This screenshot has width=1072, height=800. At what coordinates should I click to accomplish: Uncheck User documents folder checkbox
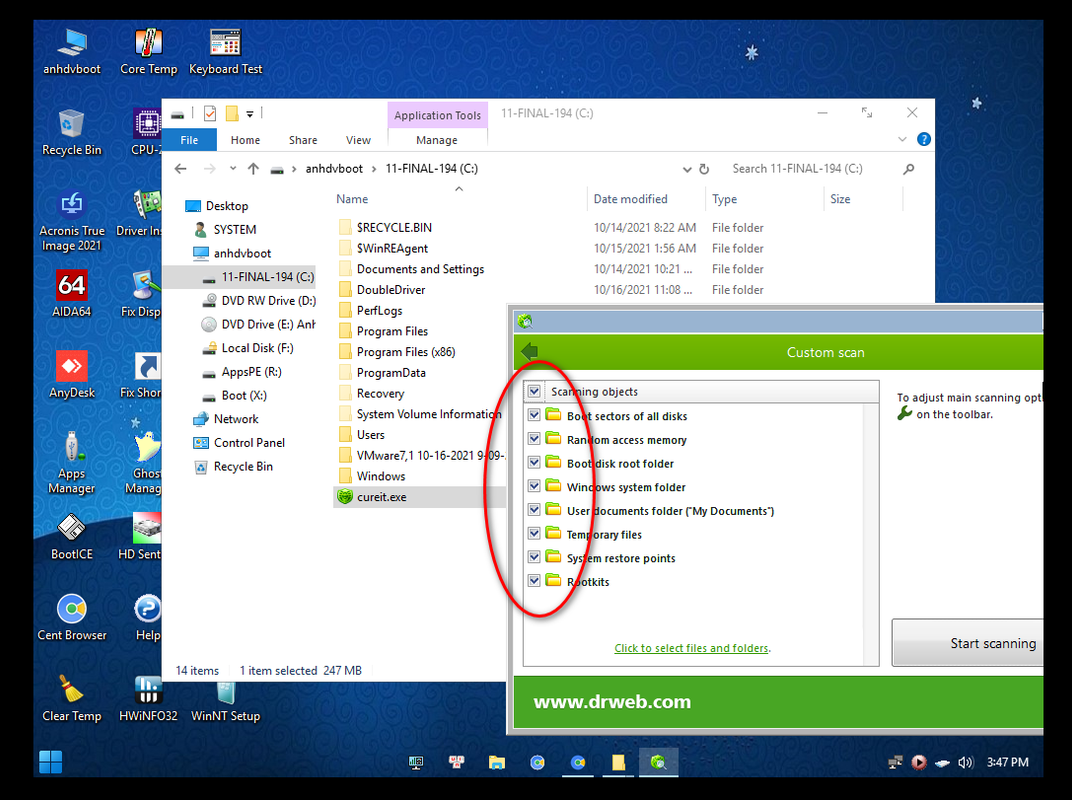point(534,510)
